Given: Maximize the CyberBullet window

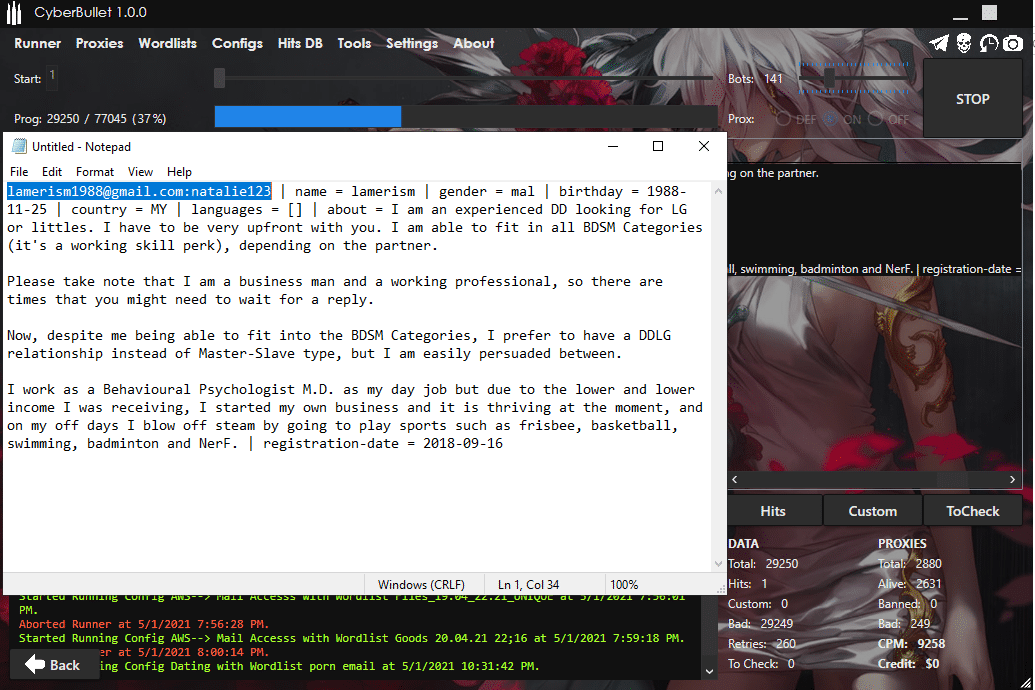Looking at the screenshot, I should click(x=989, y=13).
